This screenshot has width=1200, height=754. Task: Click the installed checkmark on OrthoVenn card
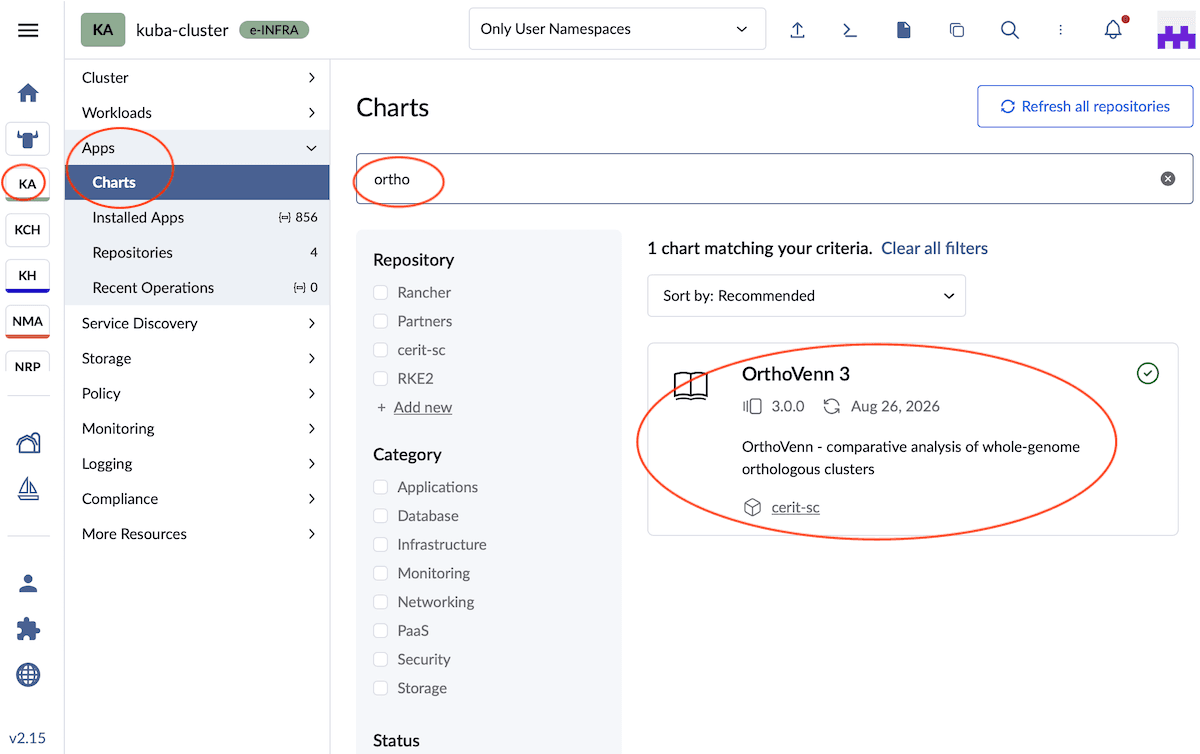pos(1148,374)
